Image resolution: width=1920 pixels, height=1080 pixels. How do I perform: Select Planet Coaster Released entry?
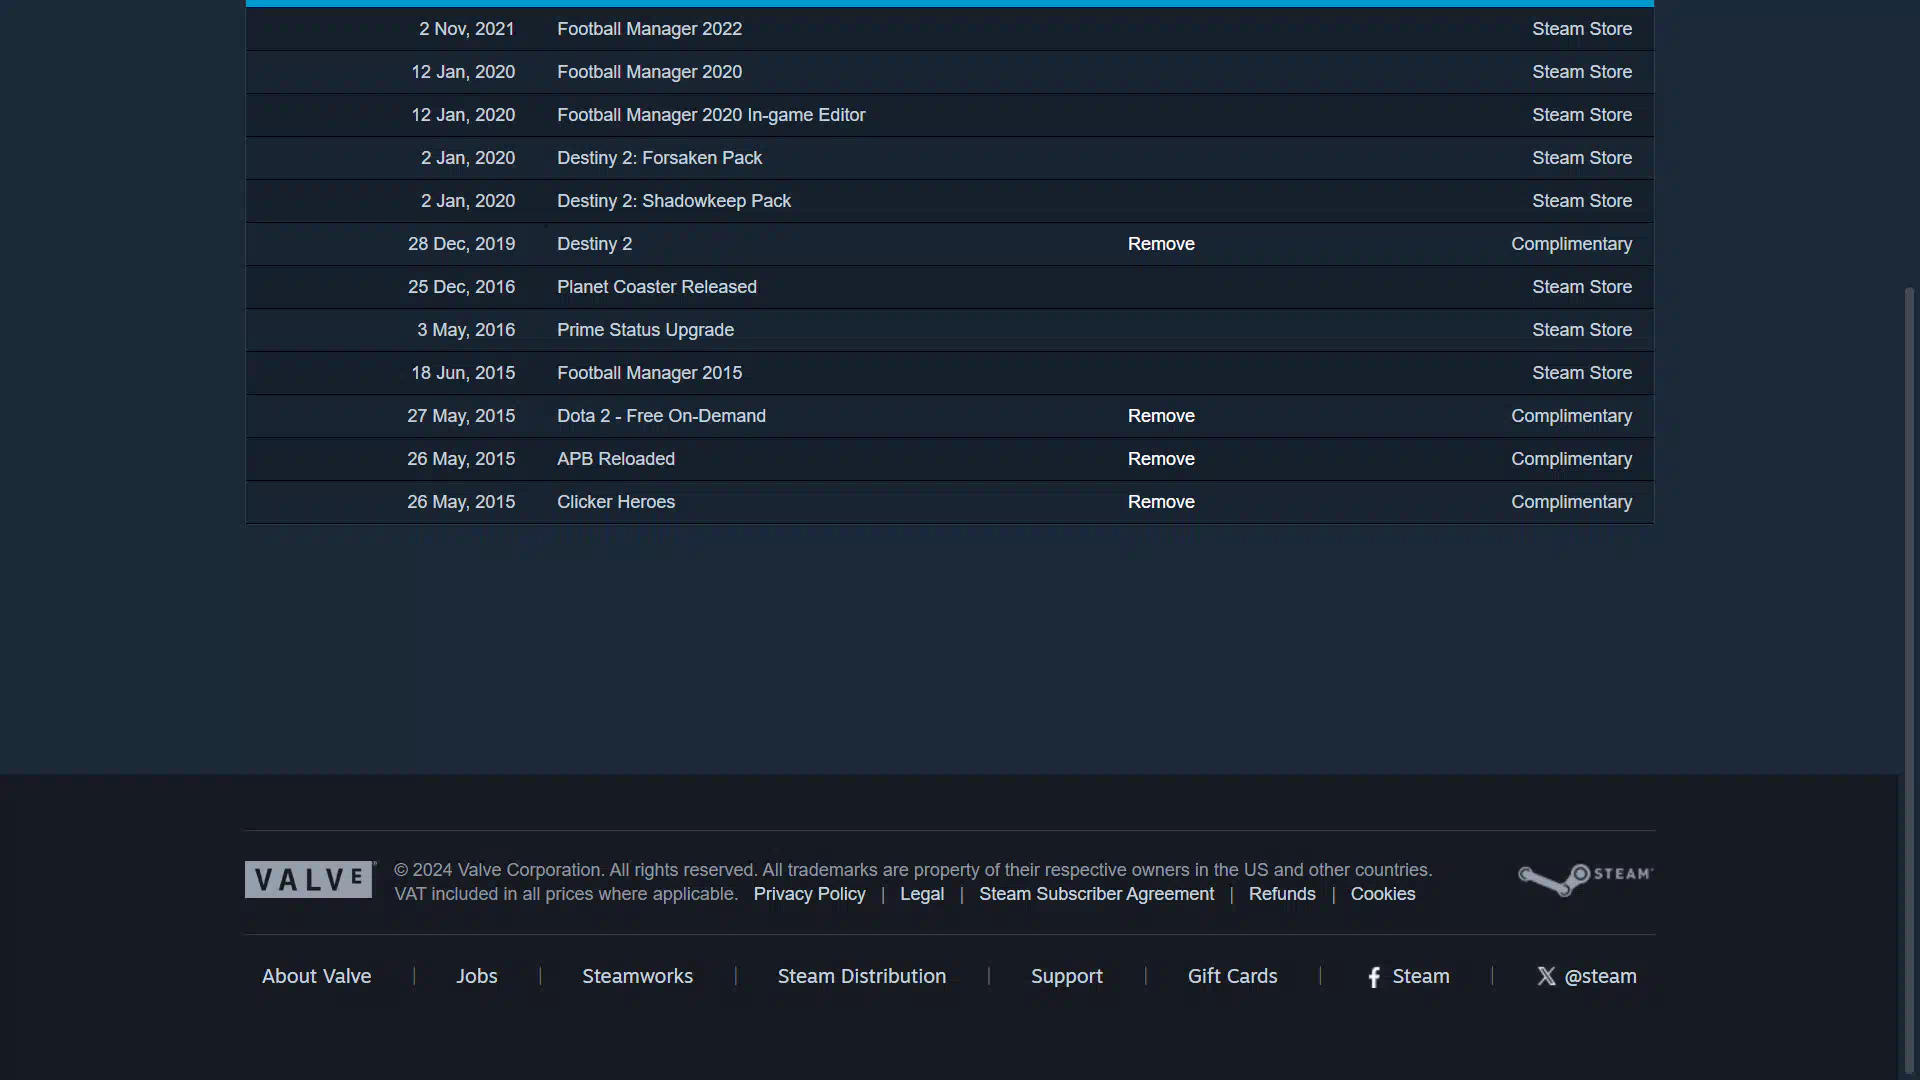click(950, 287)
